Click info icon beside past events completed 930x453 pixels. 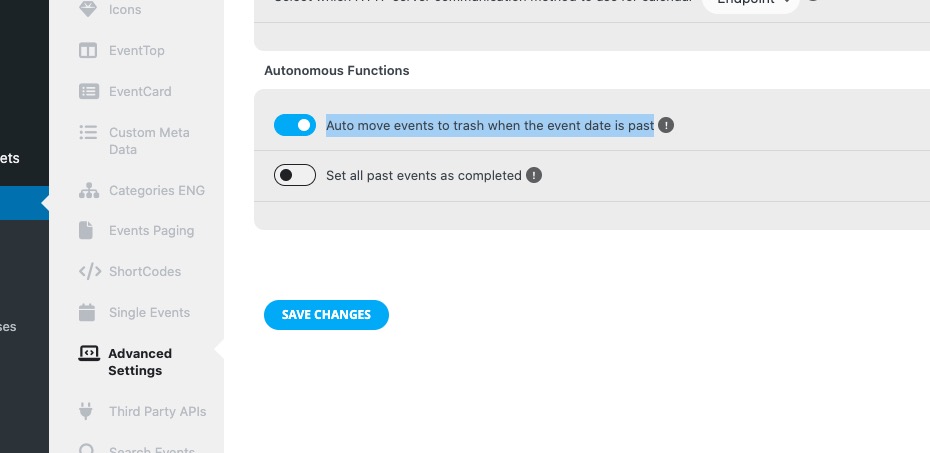(534, 176)
